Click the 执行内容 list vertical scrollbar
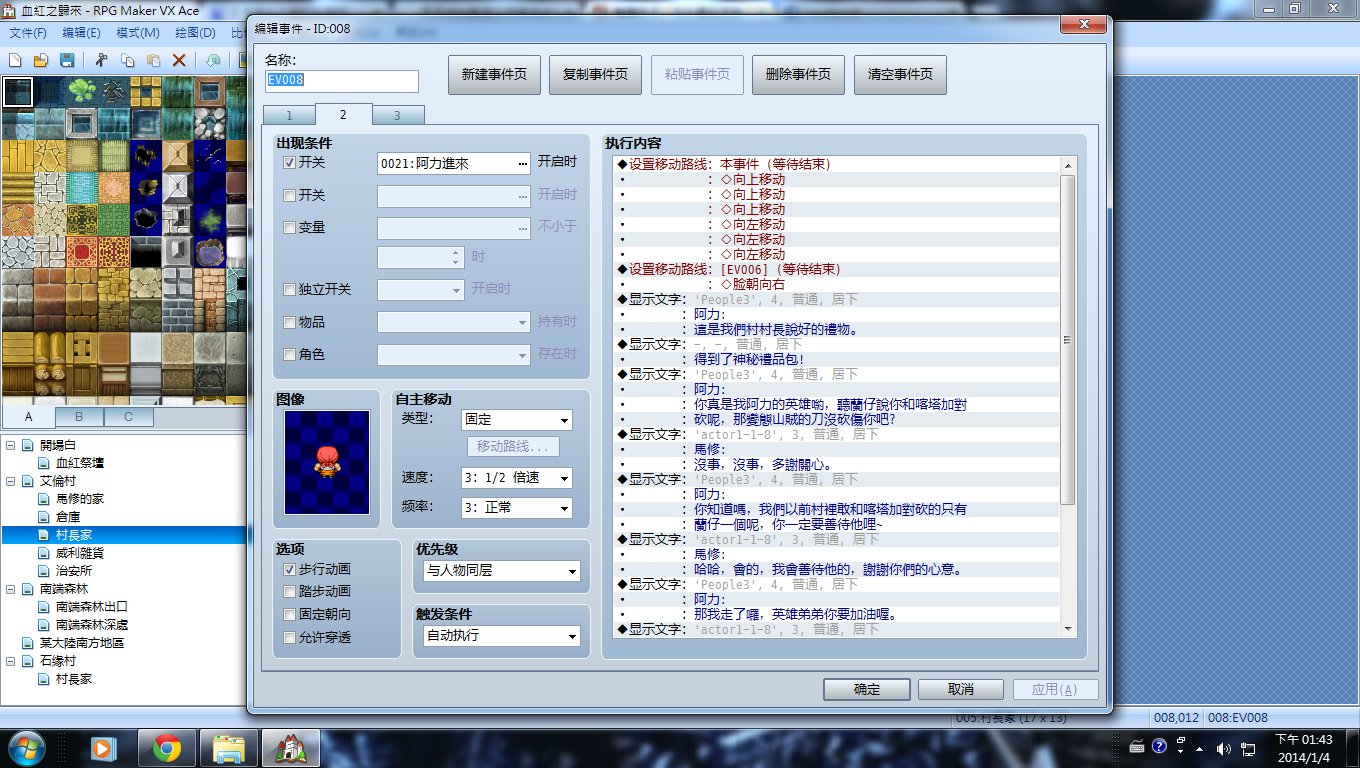The height and width of the screenshot is (768, 1360). [x=1067, y=396]
